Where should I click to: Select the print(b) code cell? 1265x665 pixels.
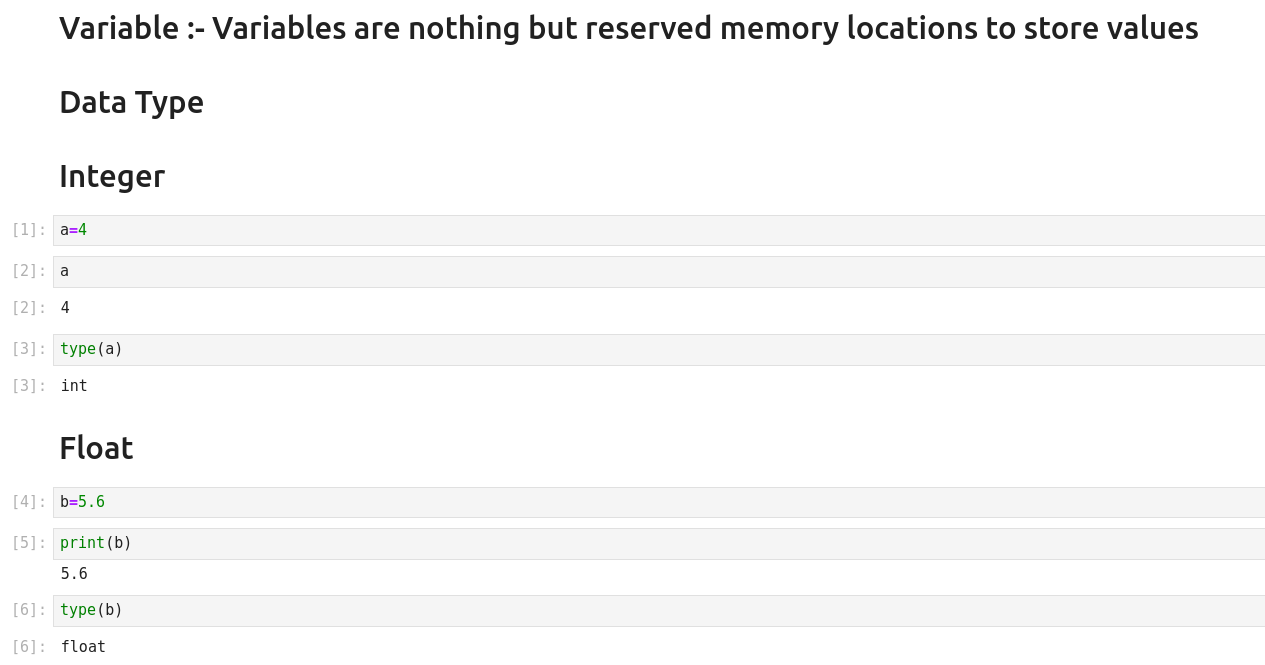pyautogui.click(x=658, y=543)
